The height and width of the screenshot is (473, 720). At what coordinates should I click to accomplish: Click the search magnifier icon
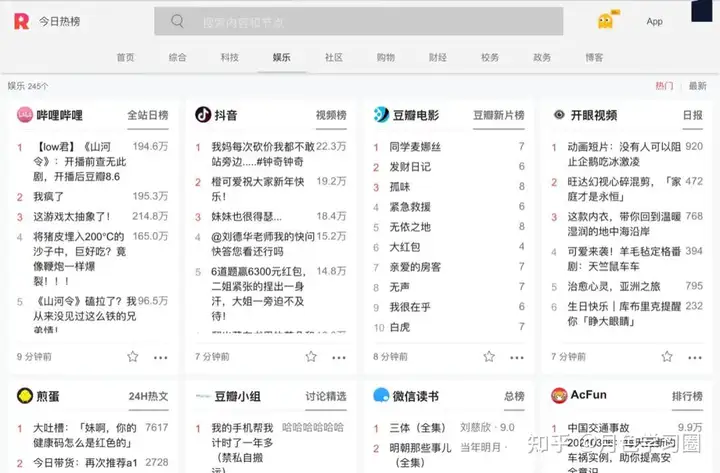pos(177,21)
